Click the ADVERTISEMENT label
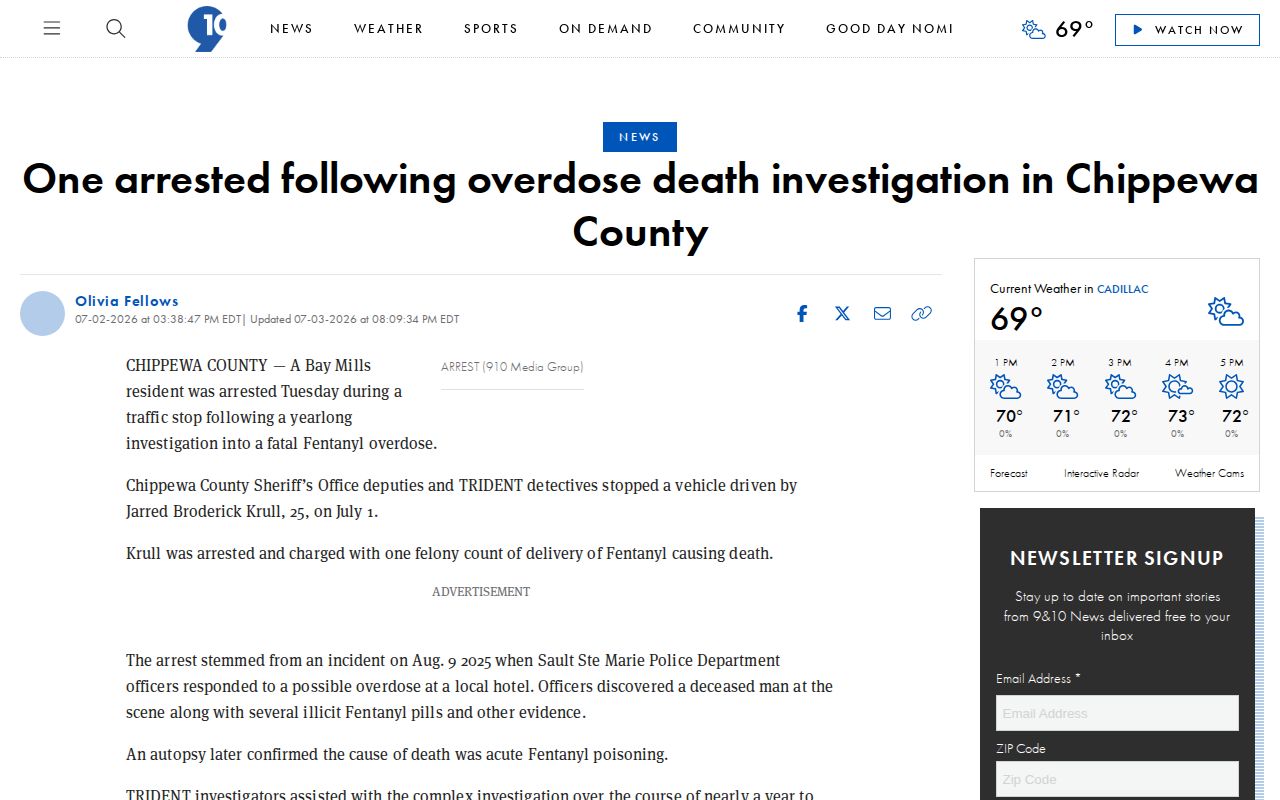 [x=481, y=592]
